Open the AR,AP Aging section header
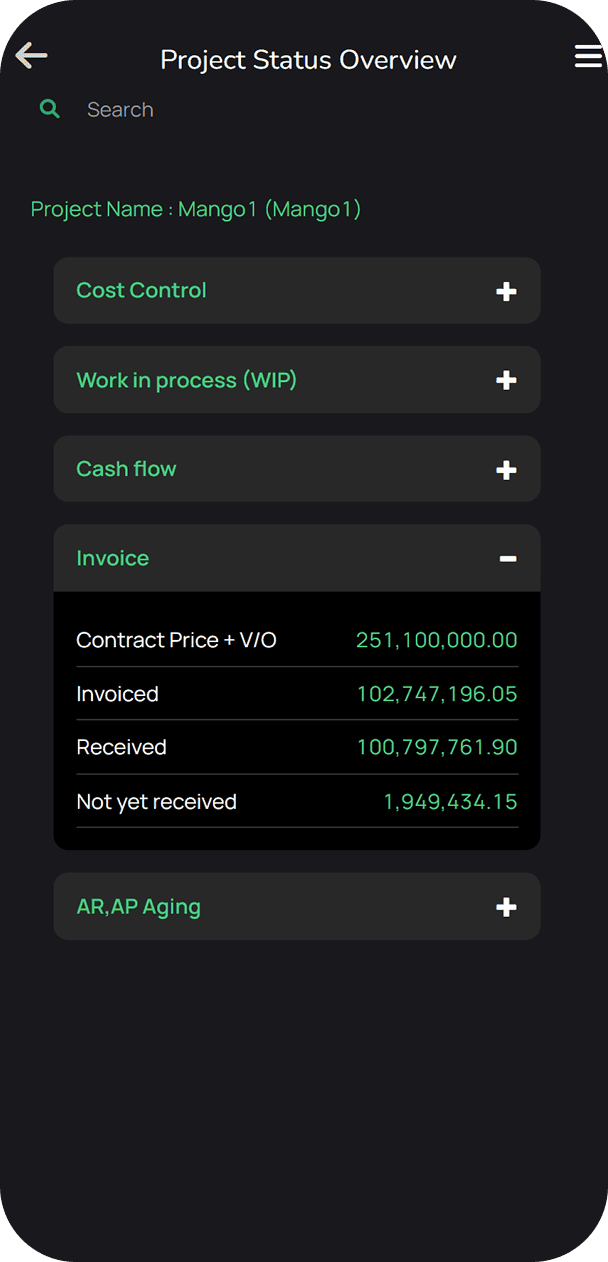608x1262 pixels. pos(138,907)
